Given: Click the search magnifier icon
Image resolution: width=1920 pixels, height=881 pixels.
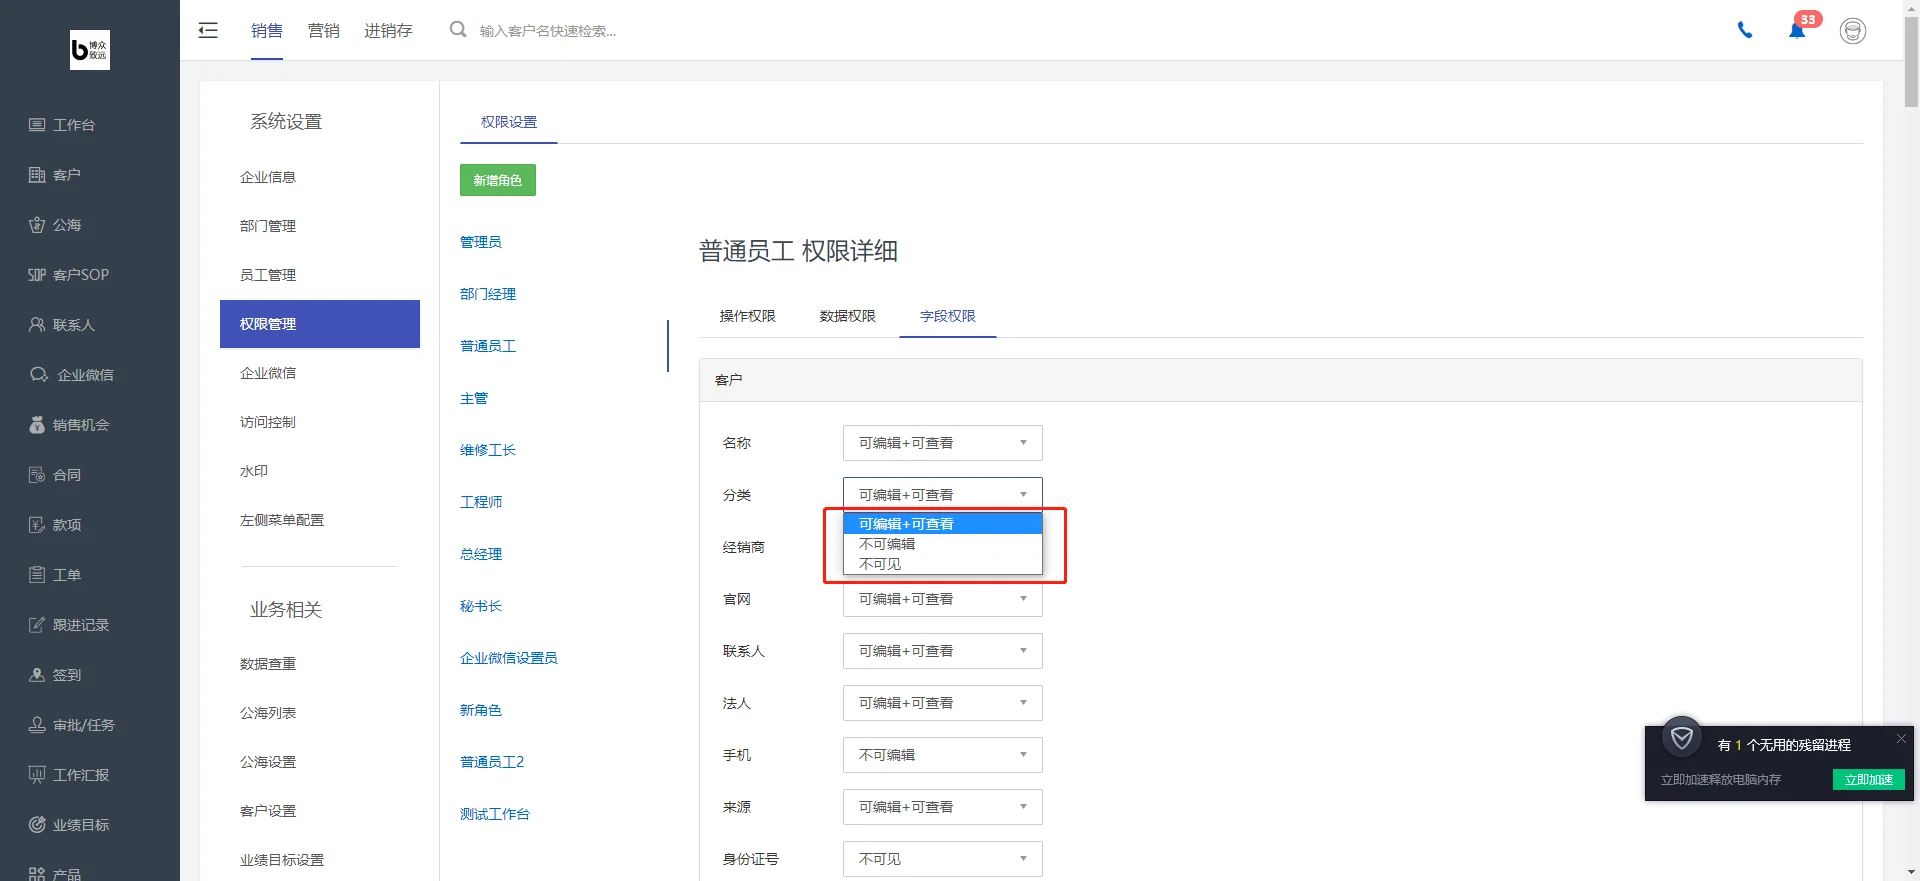Looking at the screenshot, I should point(458,30).
